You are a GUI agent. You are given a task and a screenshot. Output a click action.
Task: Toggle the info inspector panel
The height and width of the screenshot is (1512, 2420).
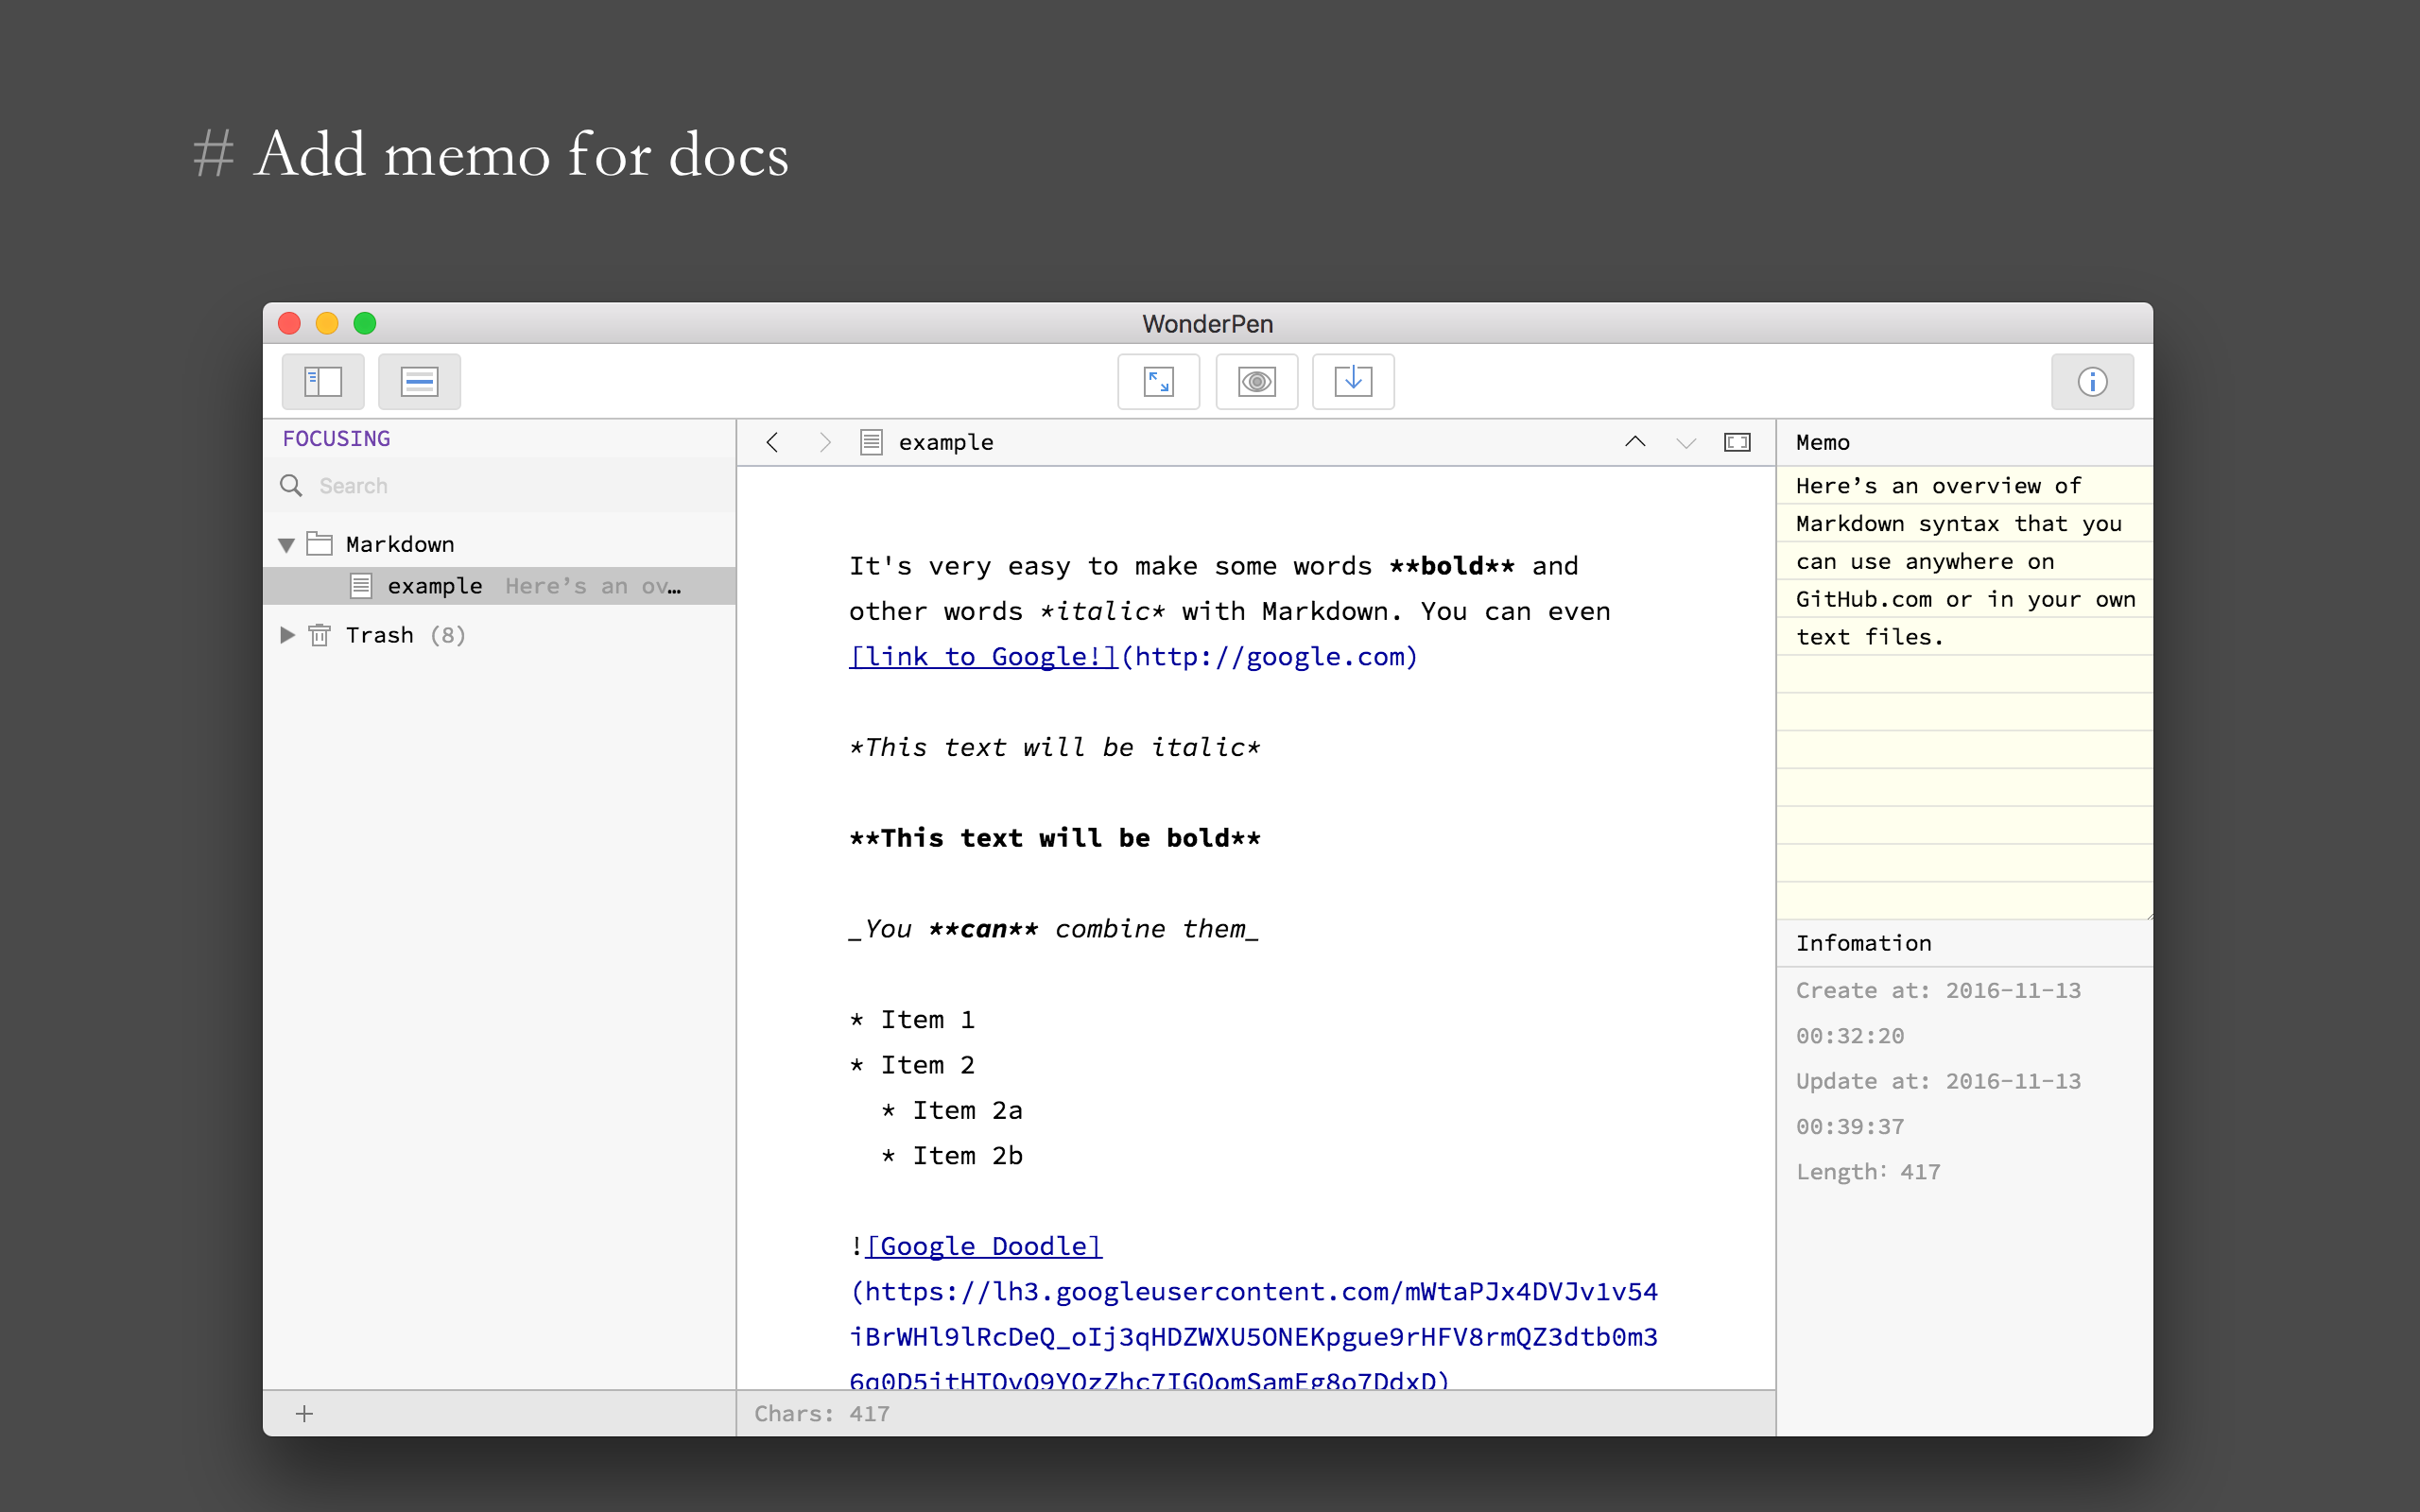[2092, 381]
